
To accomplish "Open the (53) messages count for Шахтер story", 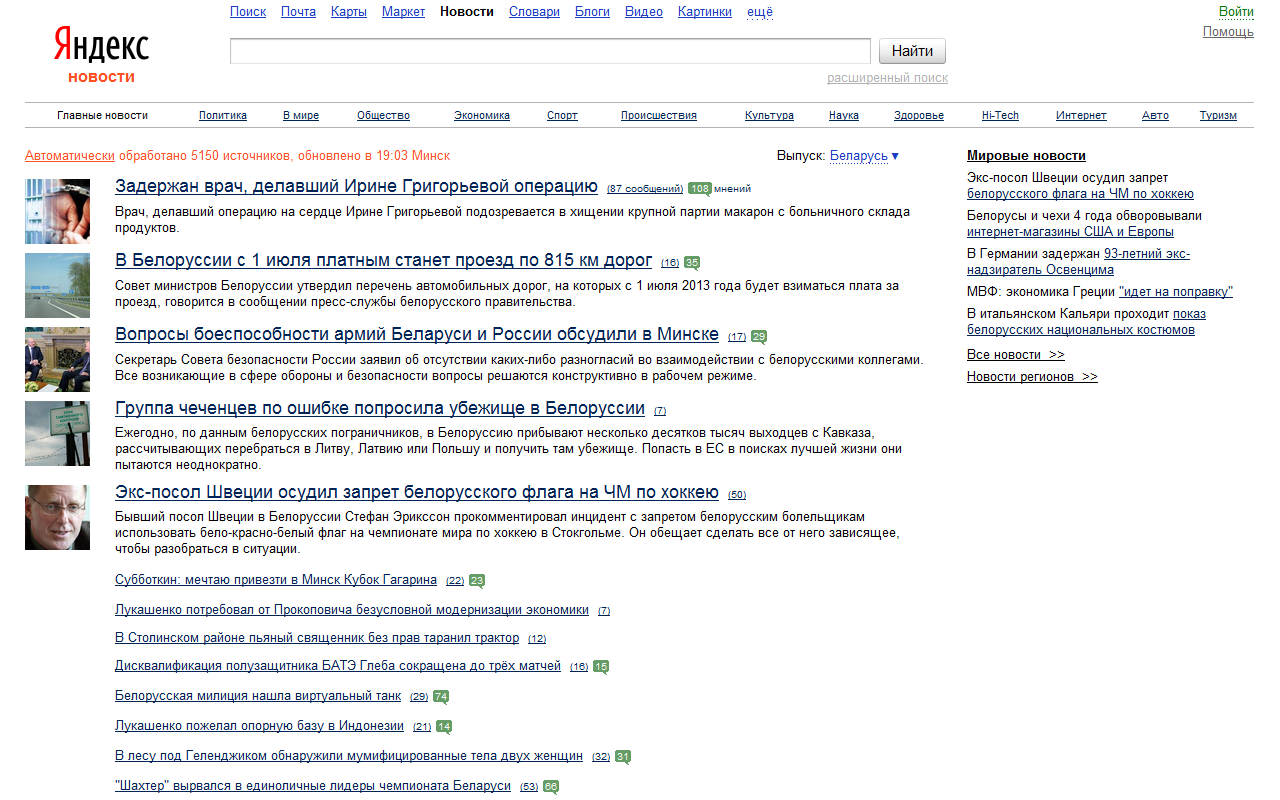I will [x=529, y=787].
